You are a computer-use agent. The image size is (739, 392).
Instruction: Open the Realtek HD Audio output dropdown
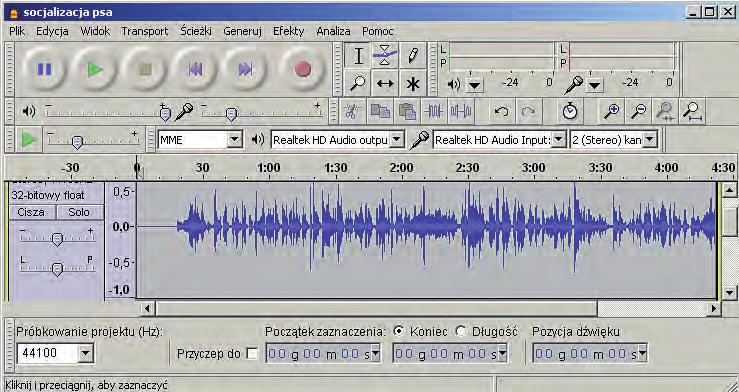pos(397,140)
